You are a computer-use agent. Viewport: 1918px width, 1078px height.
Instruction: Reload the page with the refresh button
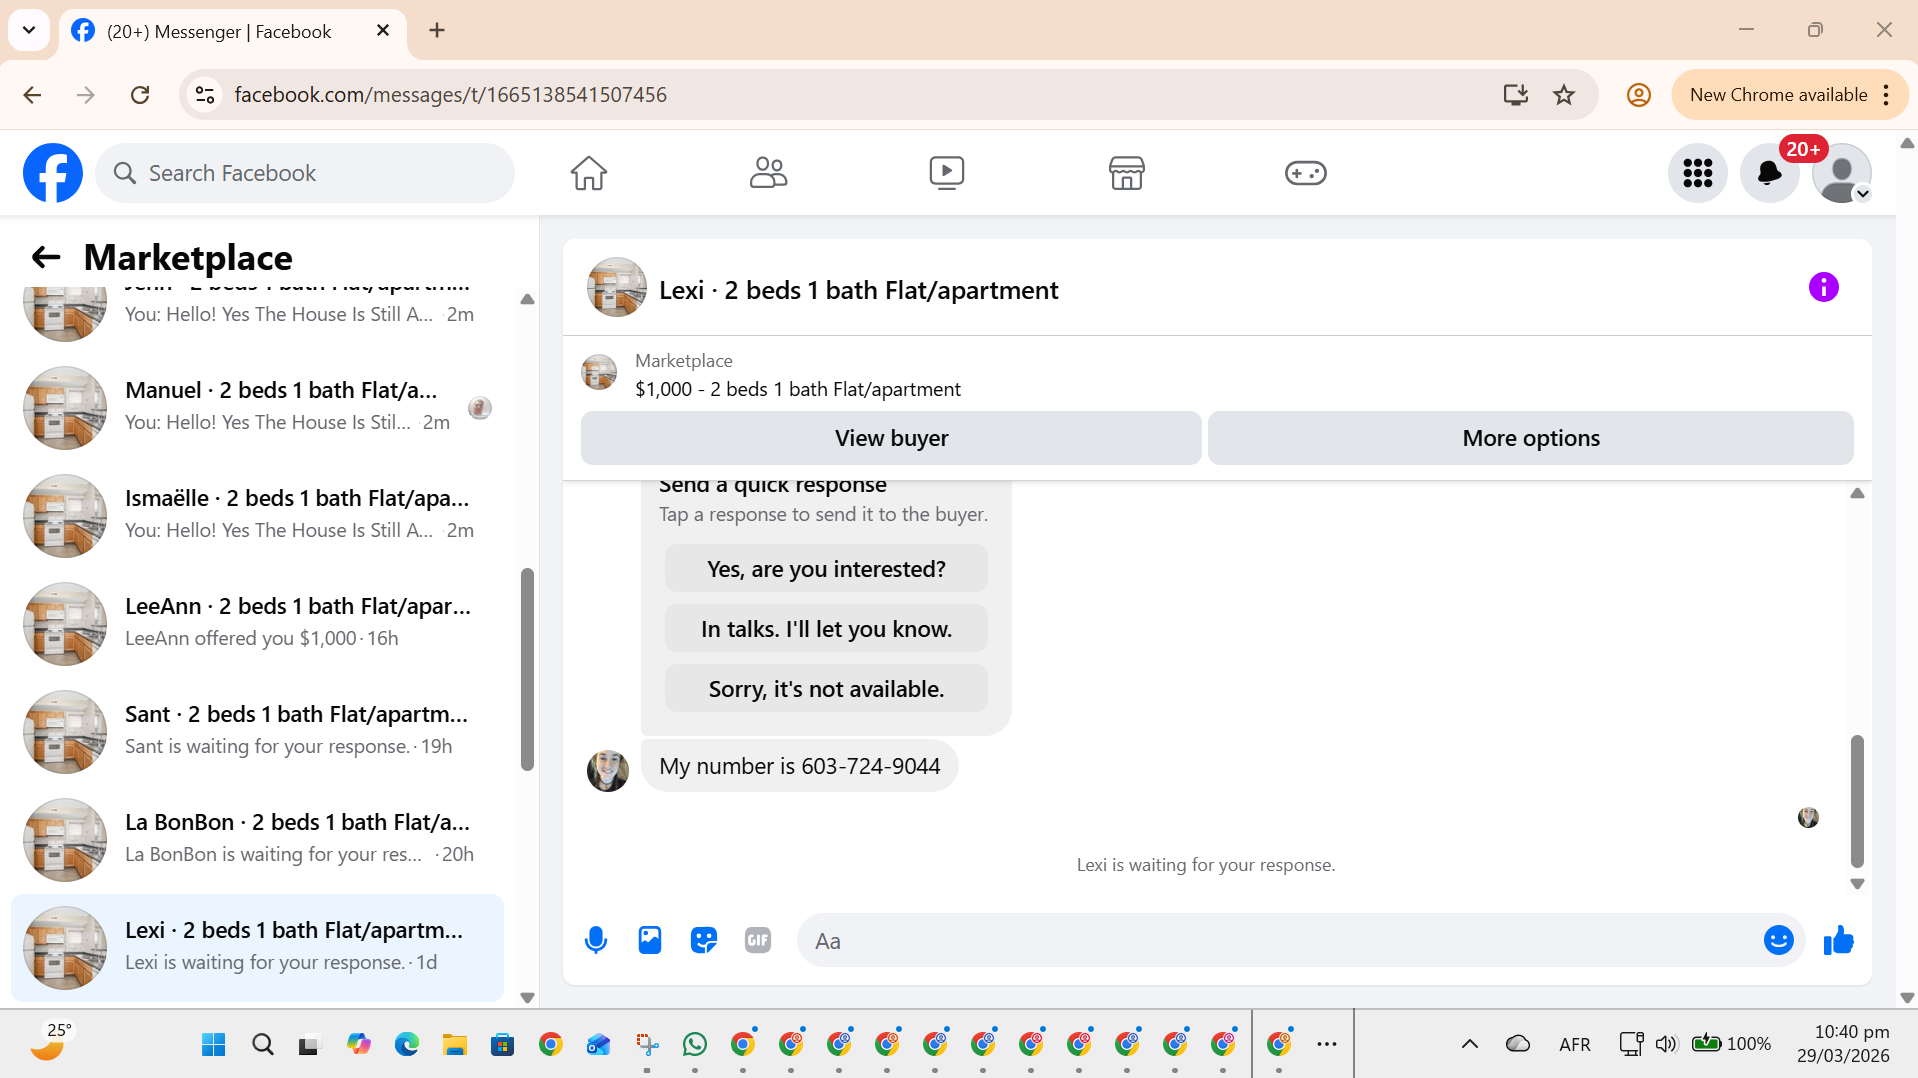tap(140, 95)
